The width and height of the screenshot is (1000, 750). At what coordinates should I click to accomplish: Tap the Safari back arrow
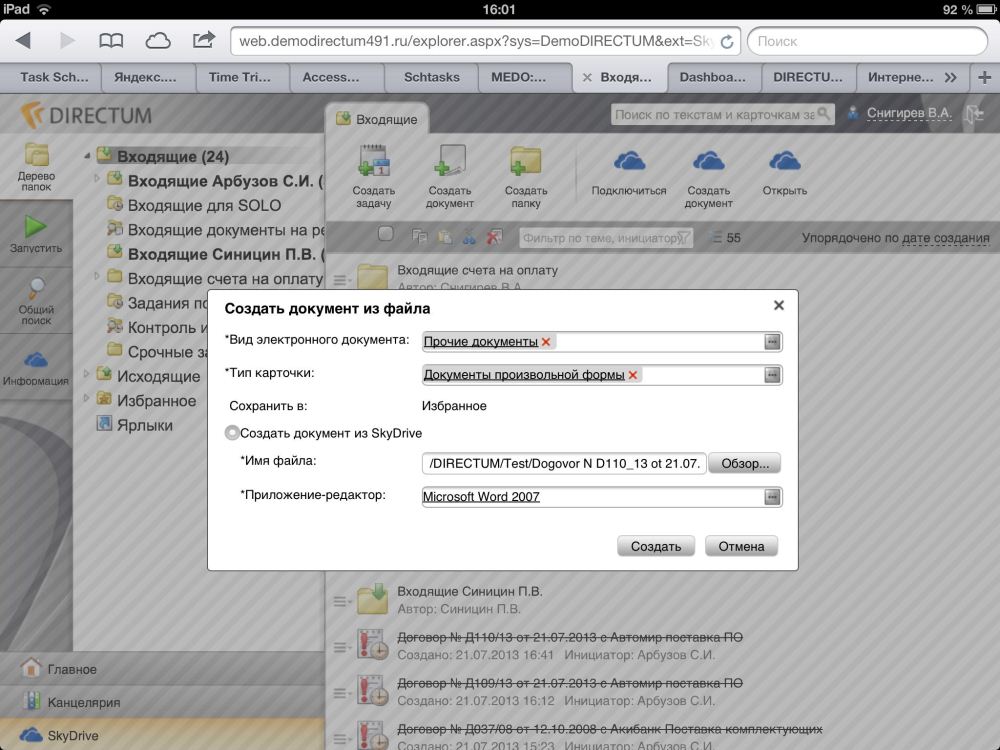pyautogui.click(x=24, y=41)
